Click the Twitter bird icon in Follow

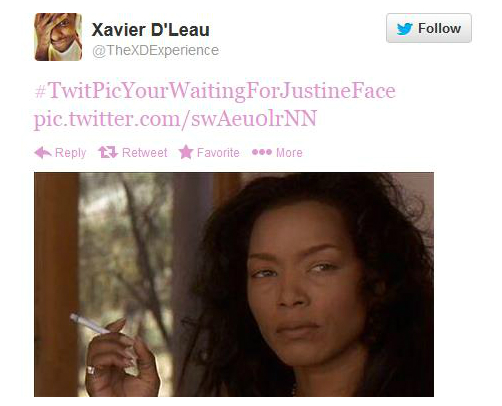point(405,29)
